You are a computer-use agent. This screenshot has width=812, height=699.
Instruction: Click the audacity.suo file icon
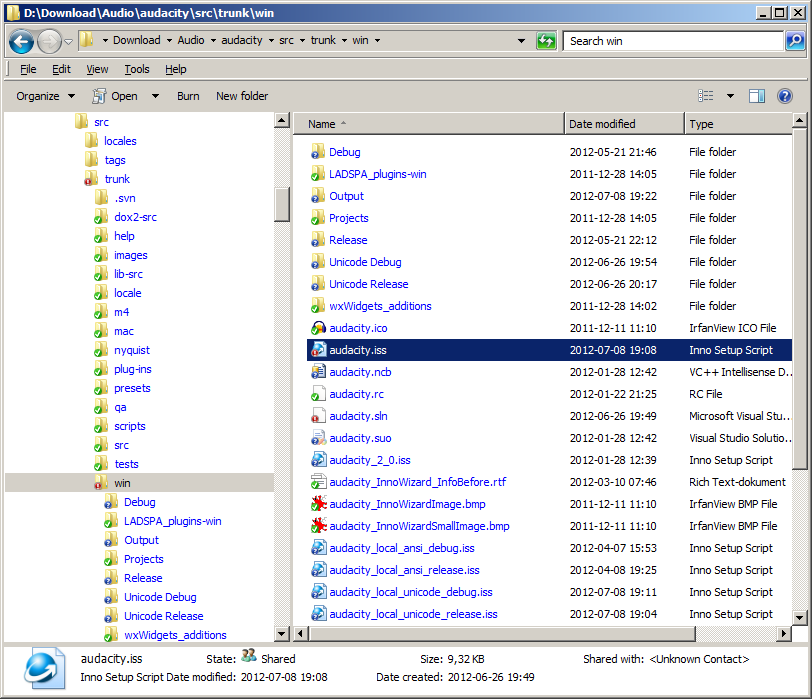coord(318,438)
